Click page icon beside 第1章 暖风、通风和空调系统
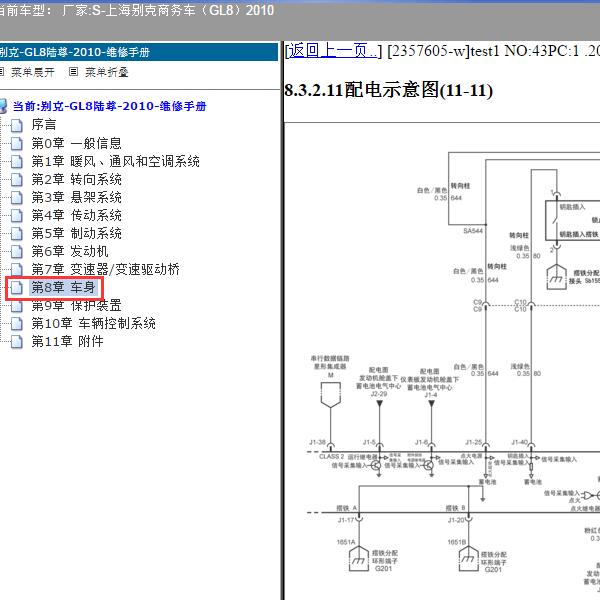Image resolution: width=600 pixels, height=600 pixels. [x=16, y=161]
